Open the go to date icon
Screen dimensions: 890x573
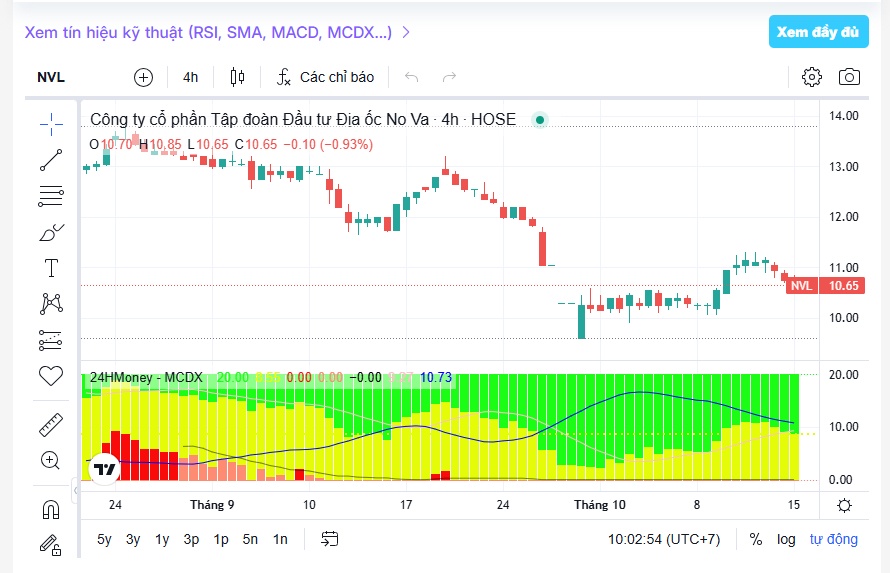coord(329,539)
